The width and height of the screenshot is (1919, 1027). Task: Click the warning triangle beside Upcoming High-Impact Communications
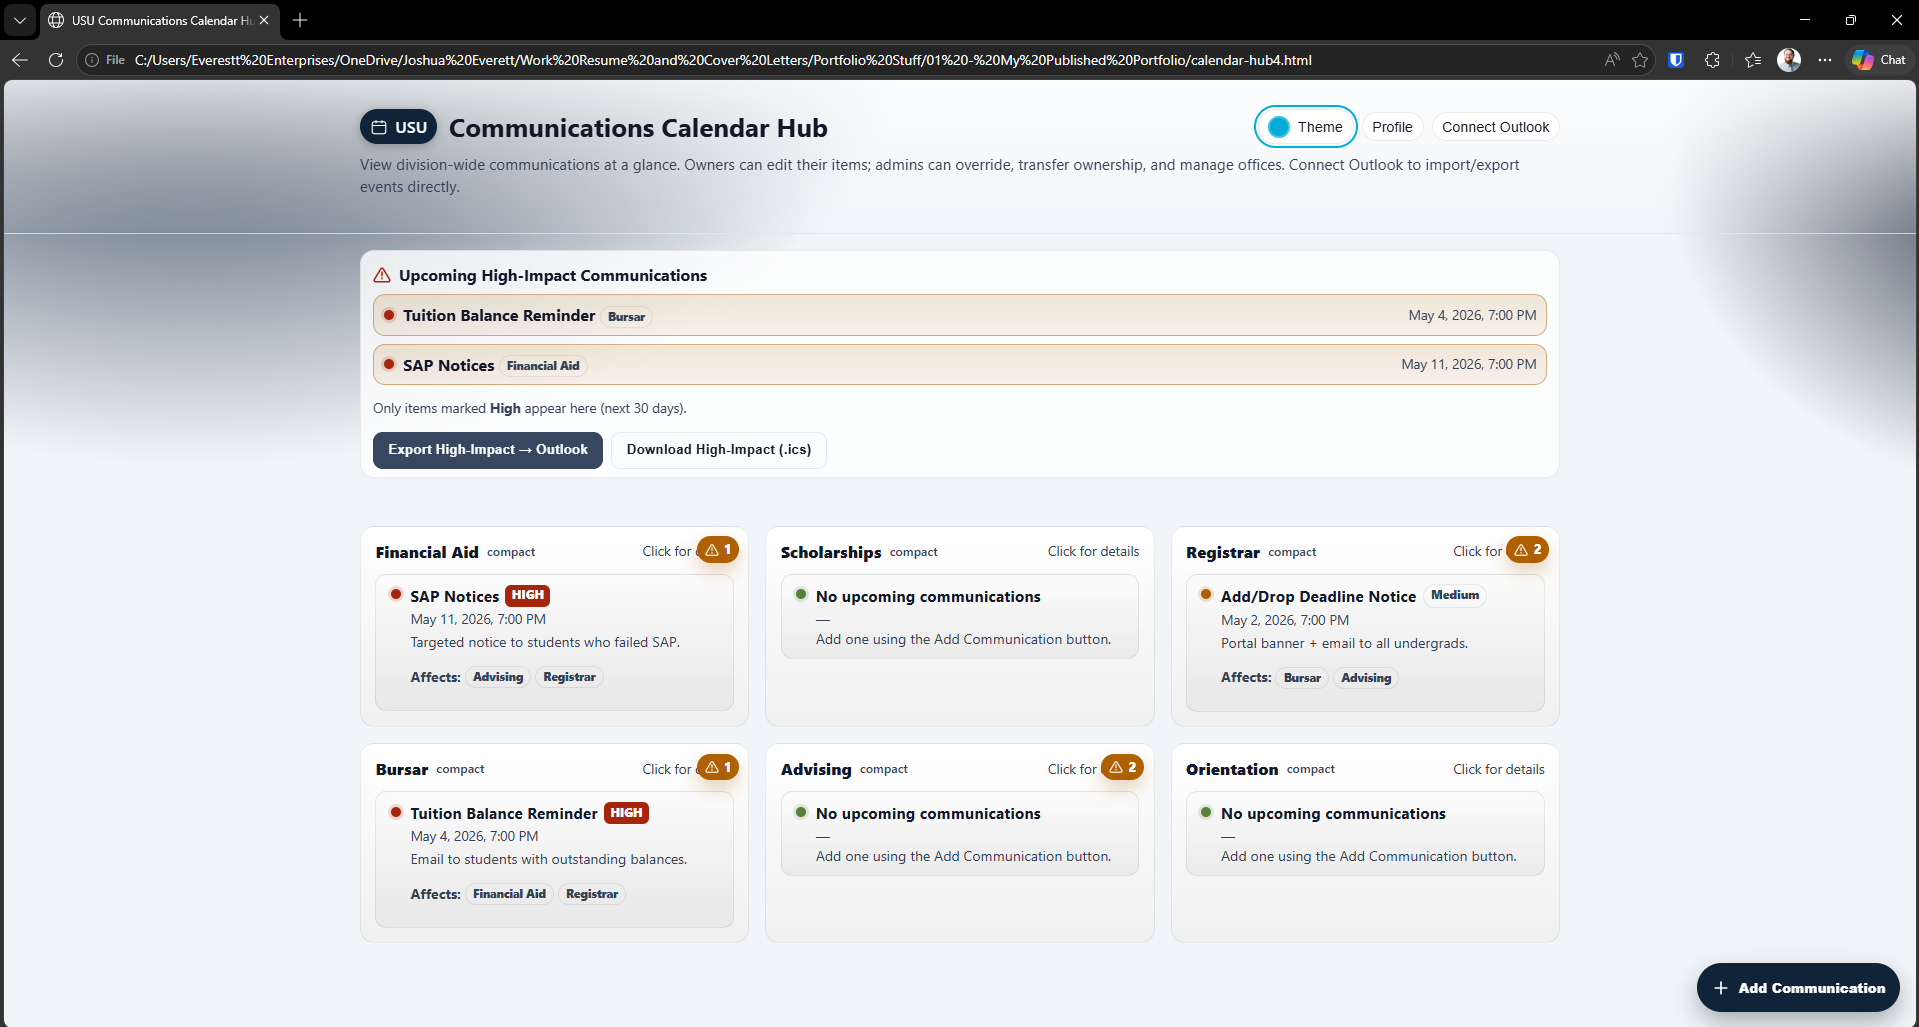[382, 275]
